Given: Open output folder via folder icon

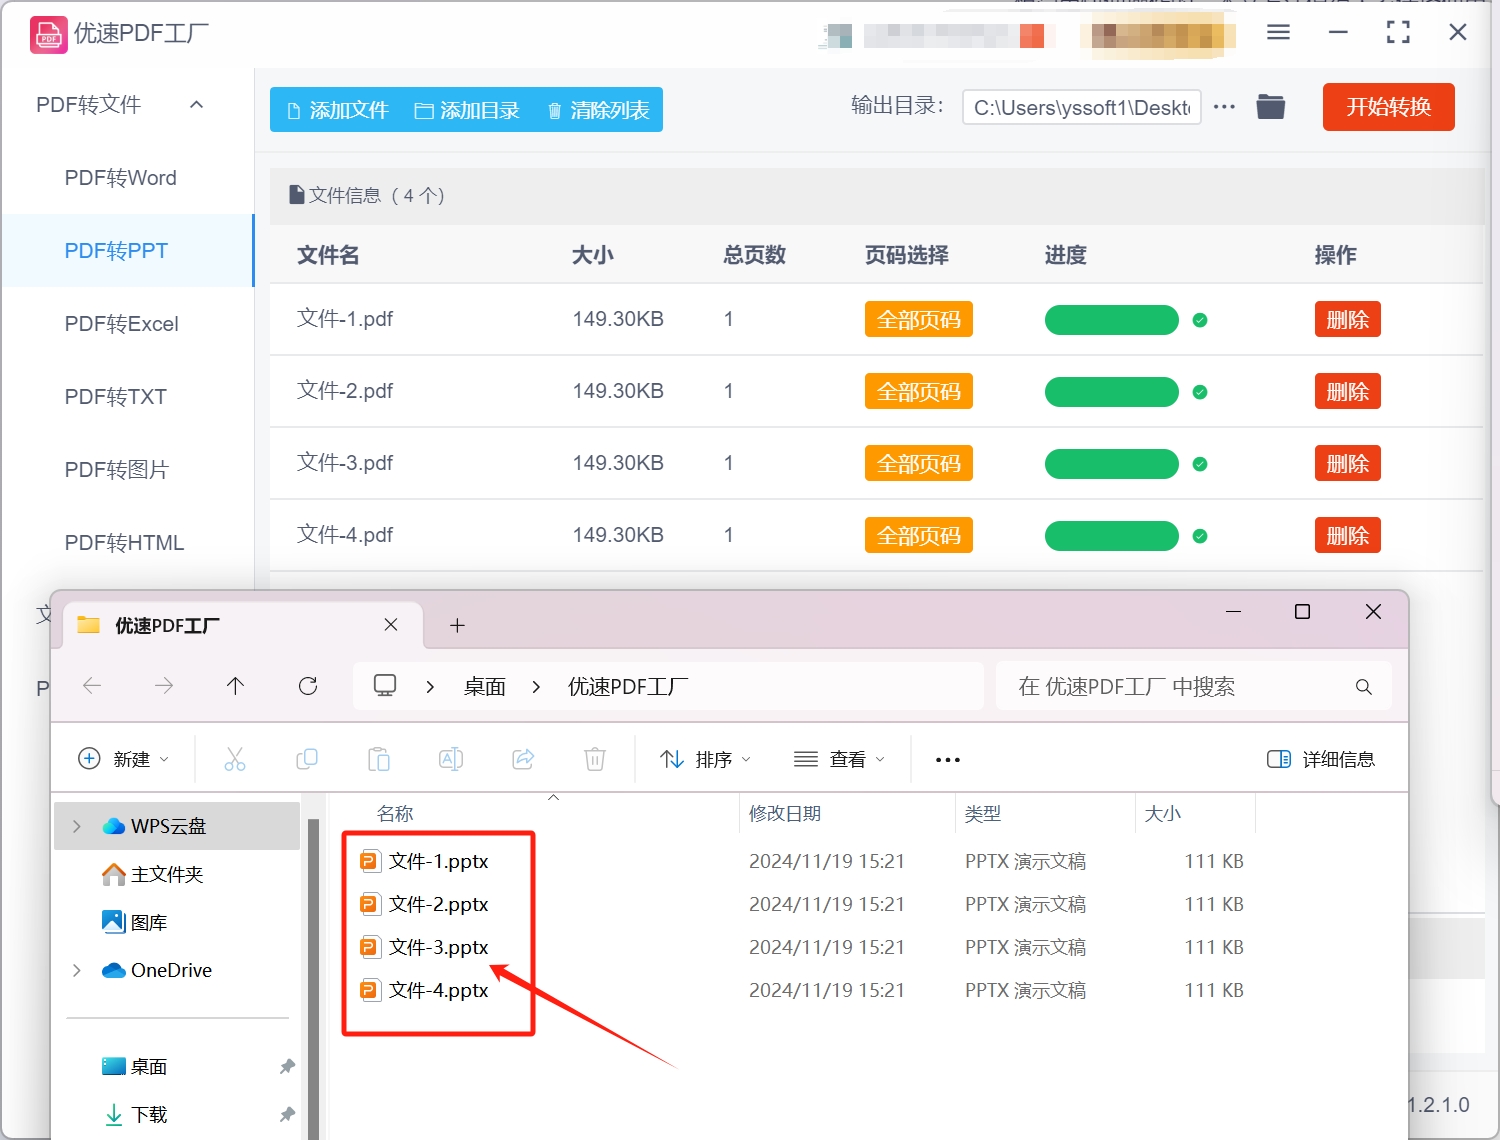Looking at the screenshot, I should [1271, 106].
